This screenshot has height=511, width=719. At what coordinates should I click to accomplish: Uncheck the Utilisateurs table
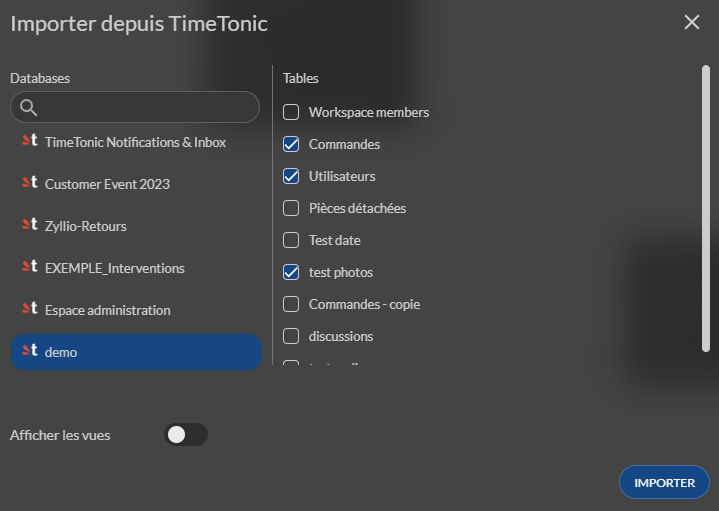[291, 176]
